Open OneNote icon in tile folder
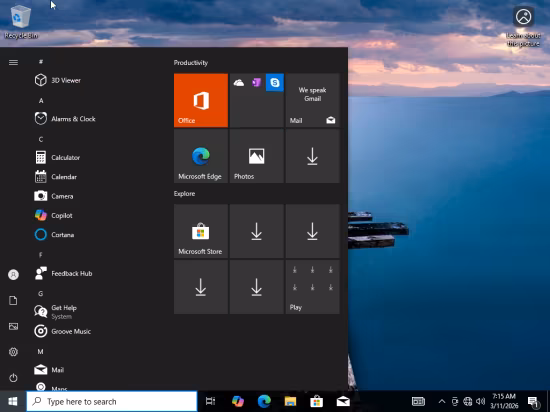550x412 pixels. (x=257, y=83)
